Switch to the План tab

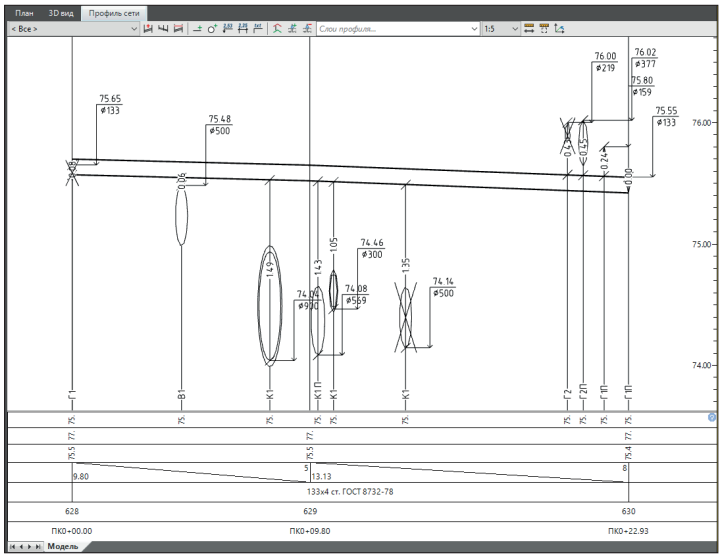[21, 13]
